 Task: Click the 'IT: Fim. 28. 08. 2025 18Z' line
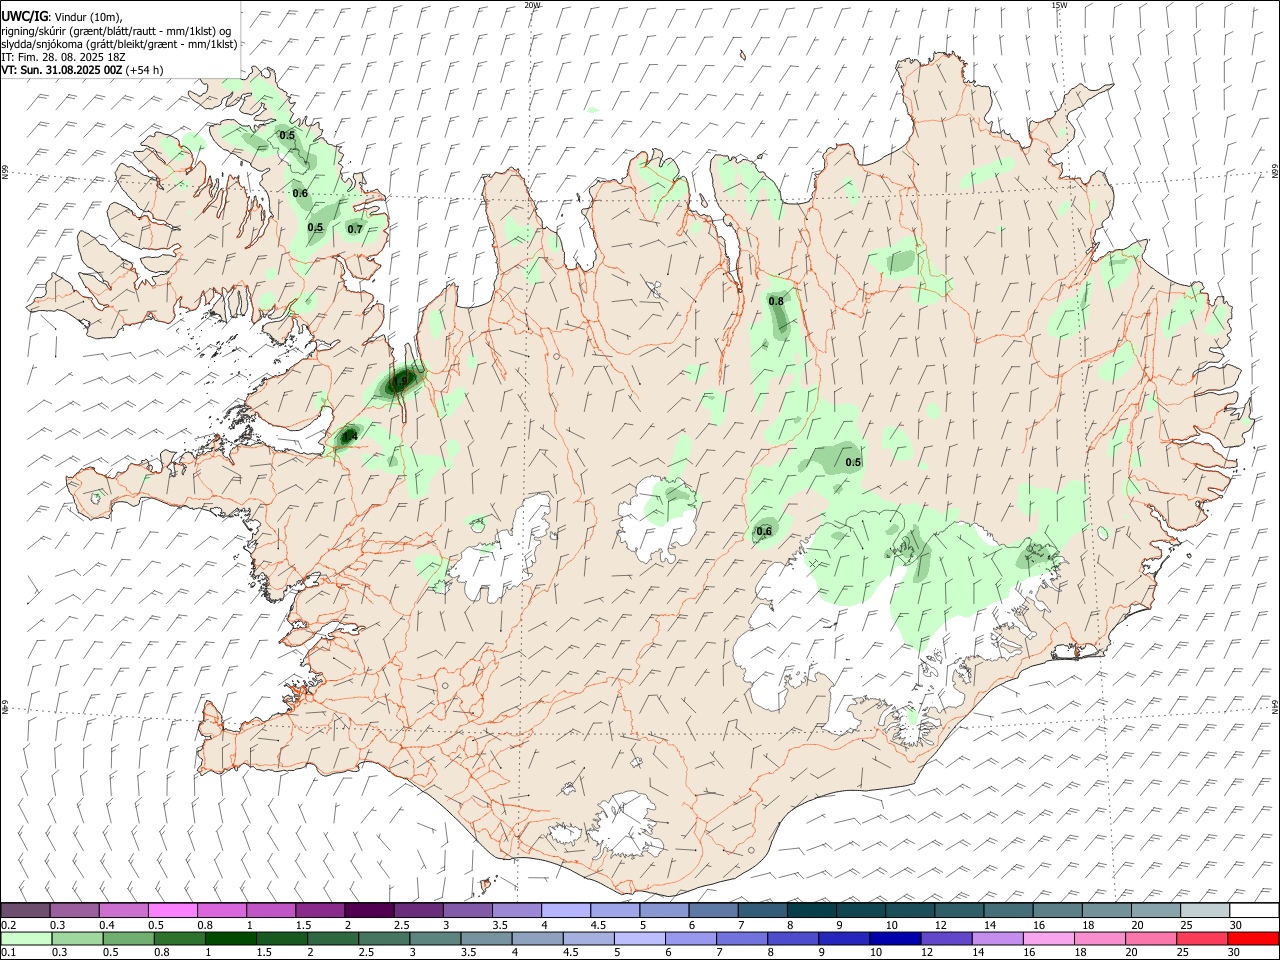63,57
